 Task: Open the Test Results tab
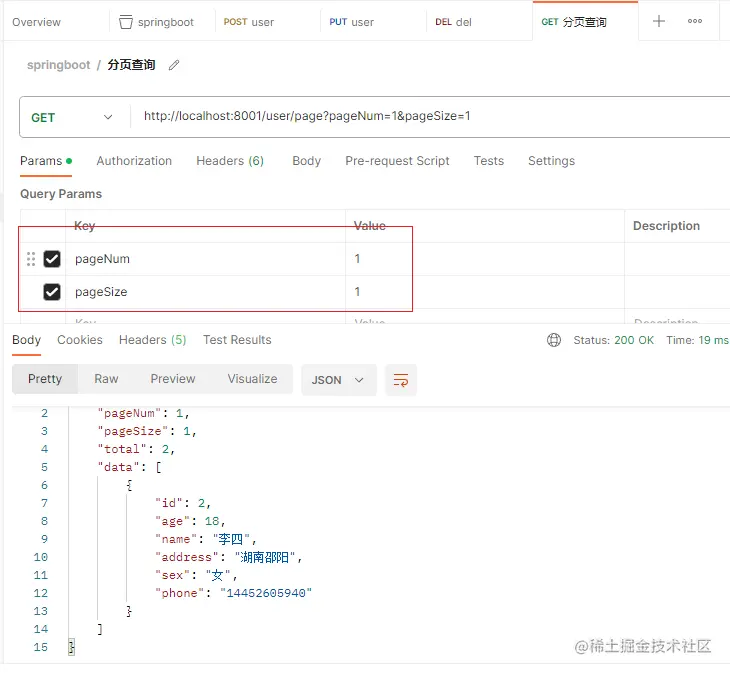(237, 340)
